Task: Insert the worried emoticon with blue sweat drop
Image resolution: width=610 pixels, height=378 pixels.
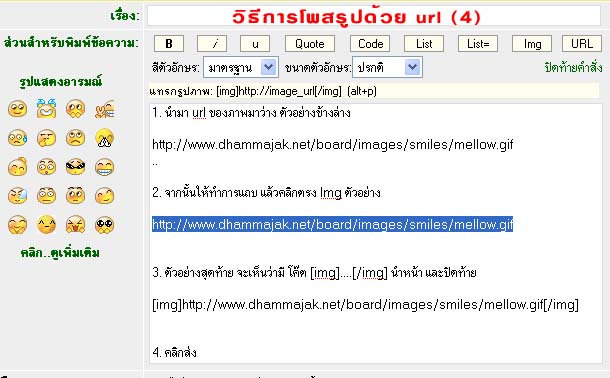Action: [x=18, y=138]
